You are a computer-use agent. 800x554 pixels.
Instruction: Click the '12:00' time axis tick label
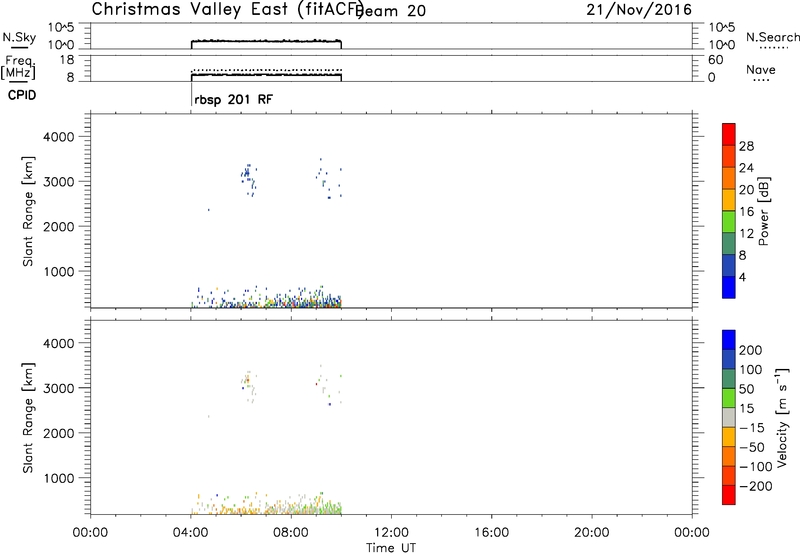pyautogui.click(x=391, y=533)
